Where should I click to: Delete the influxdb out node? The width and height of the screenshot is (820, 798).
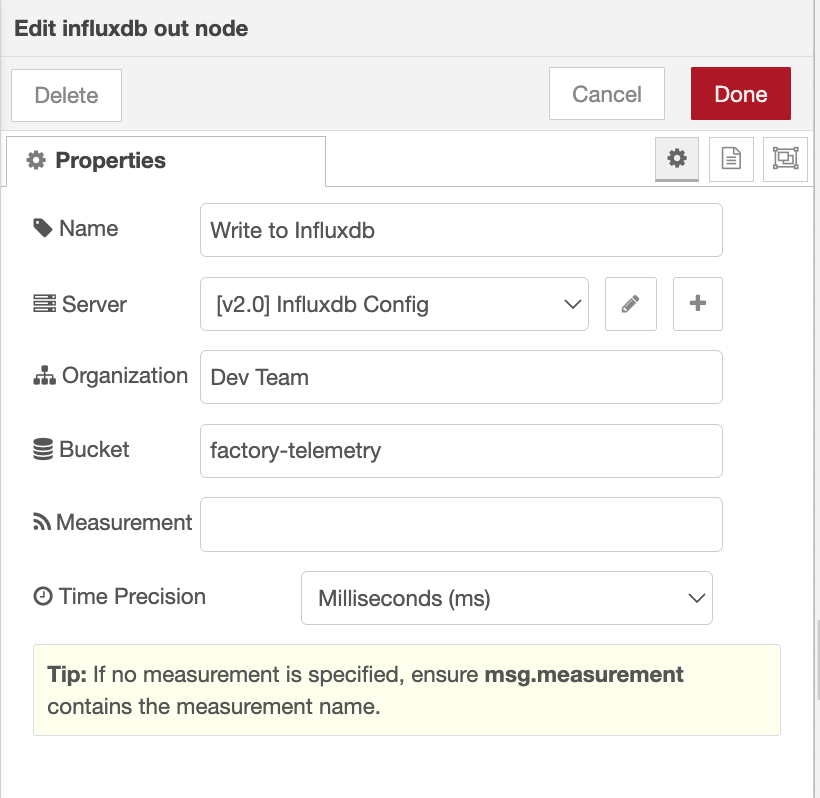point(66,95)
